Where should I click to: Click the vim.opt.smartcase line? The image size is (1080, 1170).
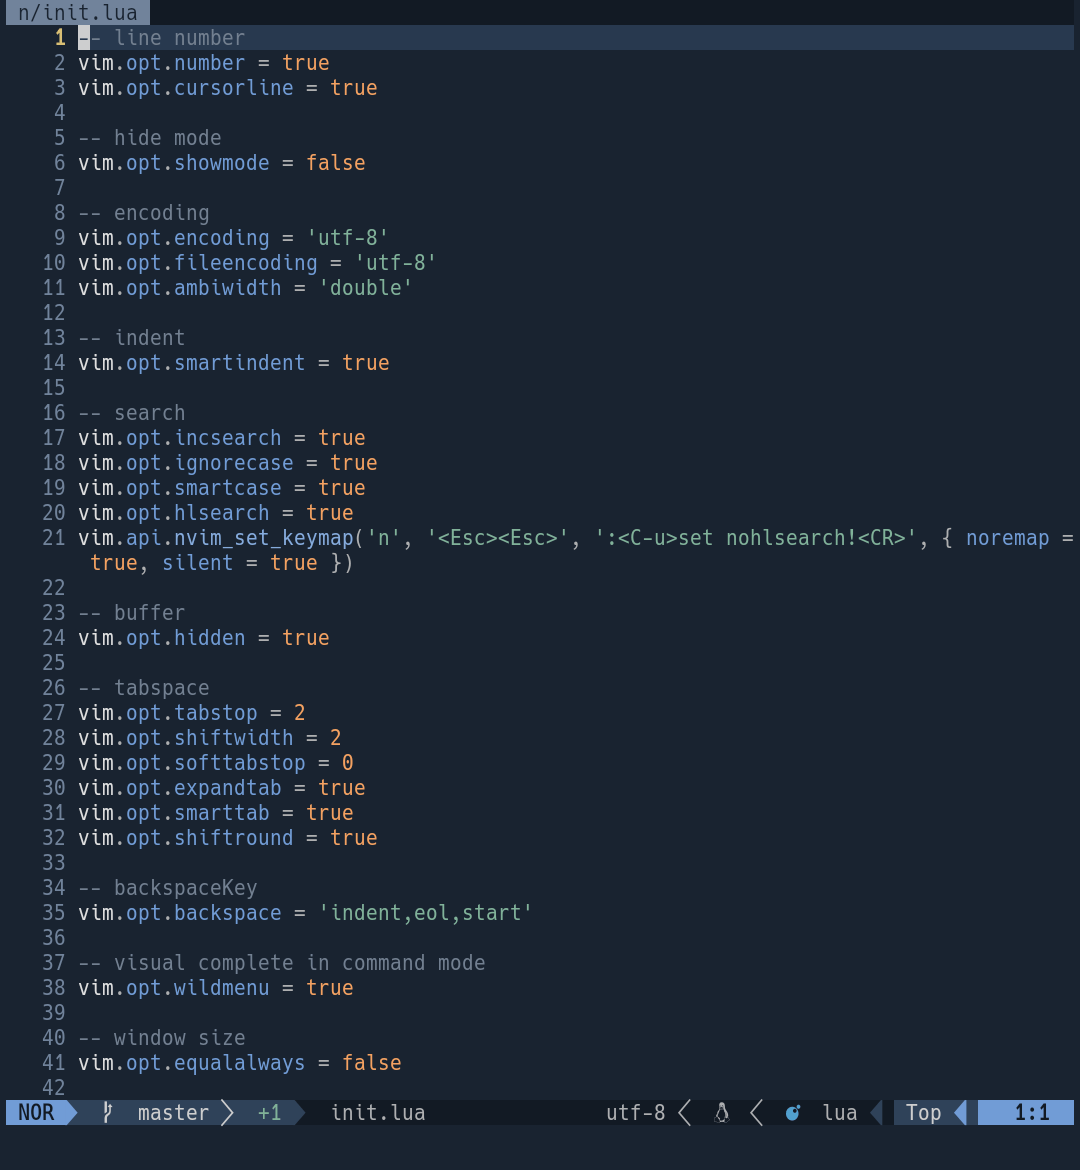point(222,488)
